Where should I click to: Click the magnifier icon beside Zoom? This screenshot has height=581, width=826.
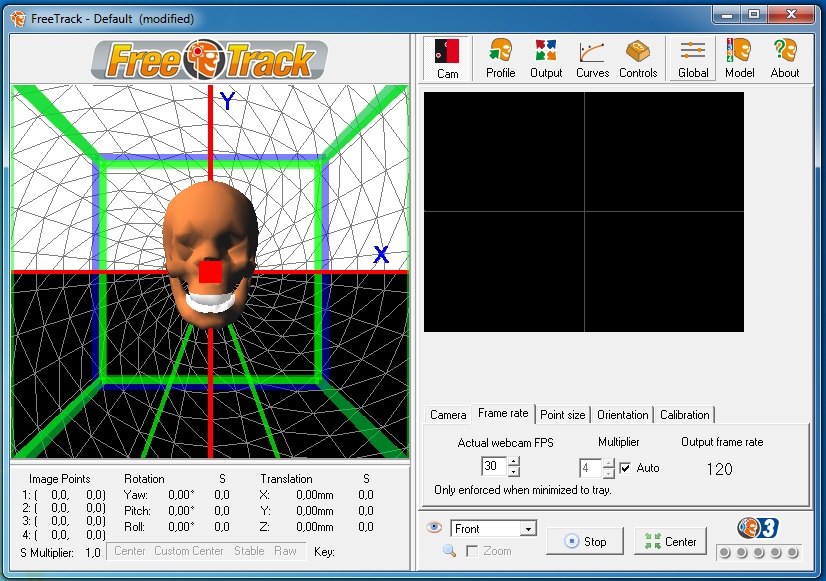pos(449,551)
